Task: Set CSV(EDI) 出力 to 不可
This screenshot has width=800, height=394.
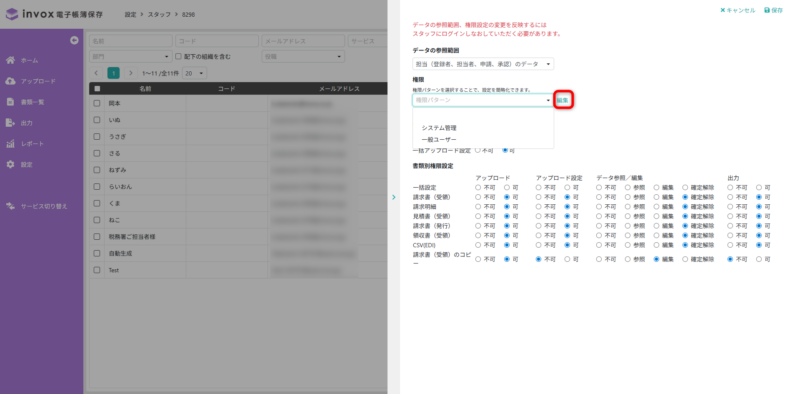Action: point(730,245)
